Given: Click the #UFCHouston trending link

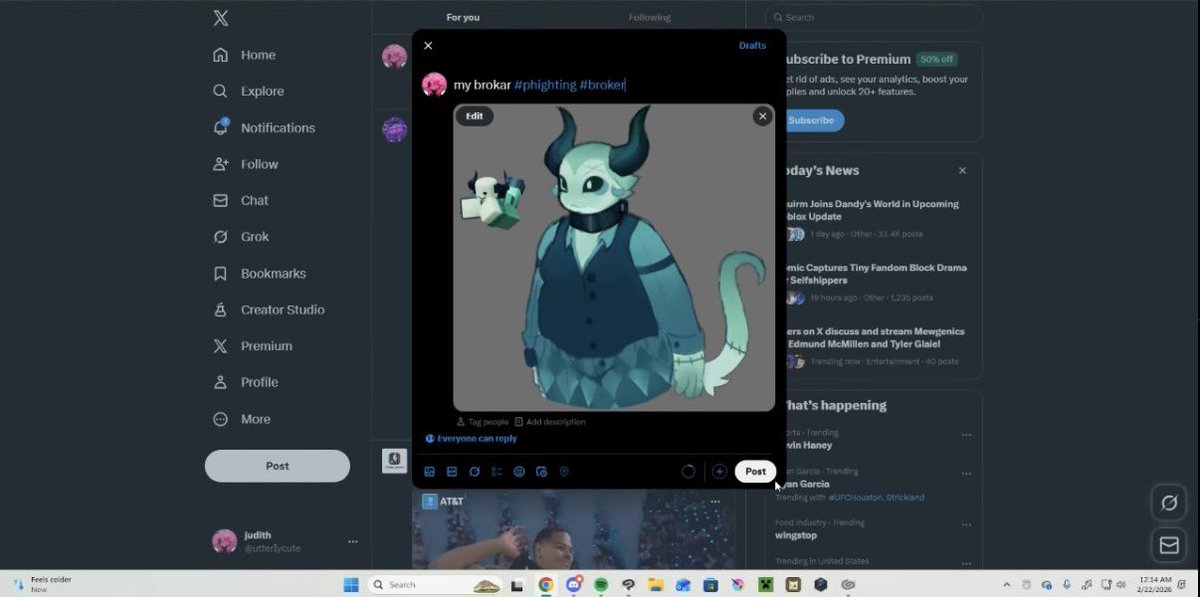Looking at the screenshot, I should point(857,497).
